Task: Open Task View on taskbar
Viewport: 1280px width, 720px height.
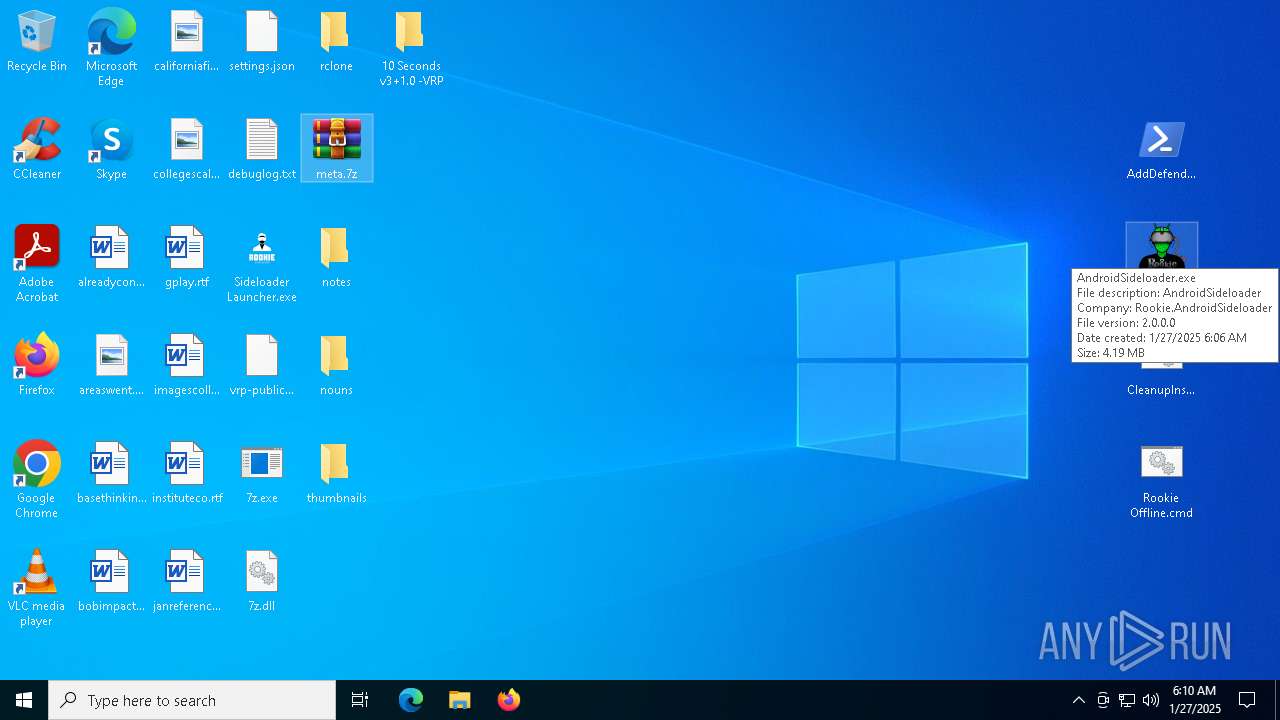Action: pyautogui.click(x=360, y=700)
